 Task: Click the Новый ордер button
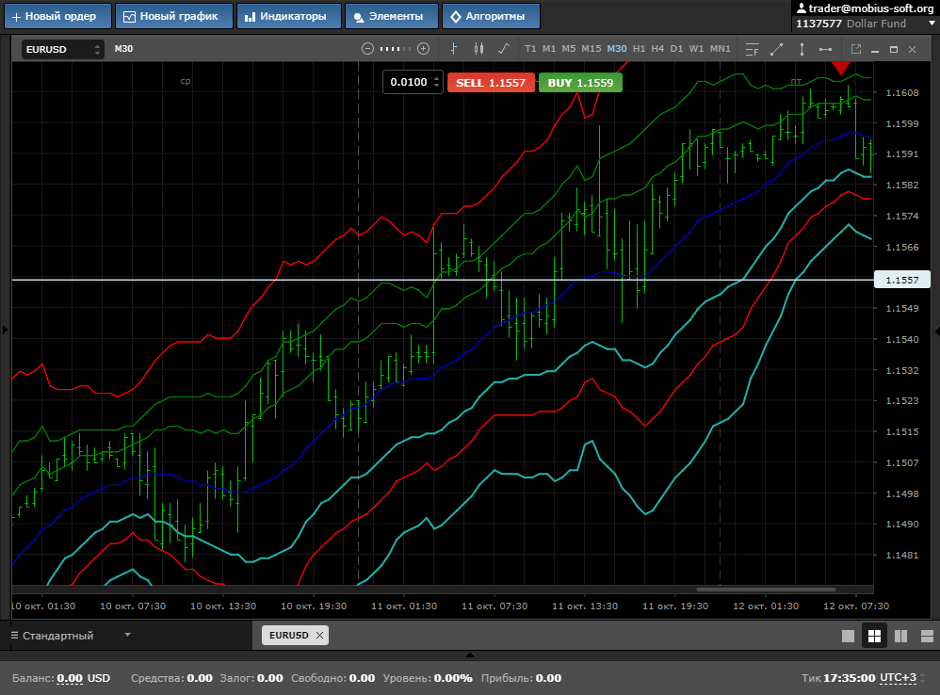58,16
